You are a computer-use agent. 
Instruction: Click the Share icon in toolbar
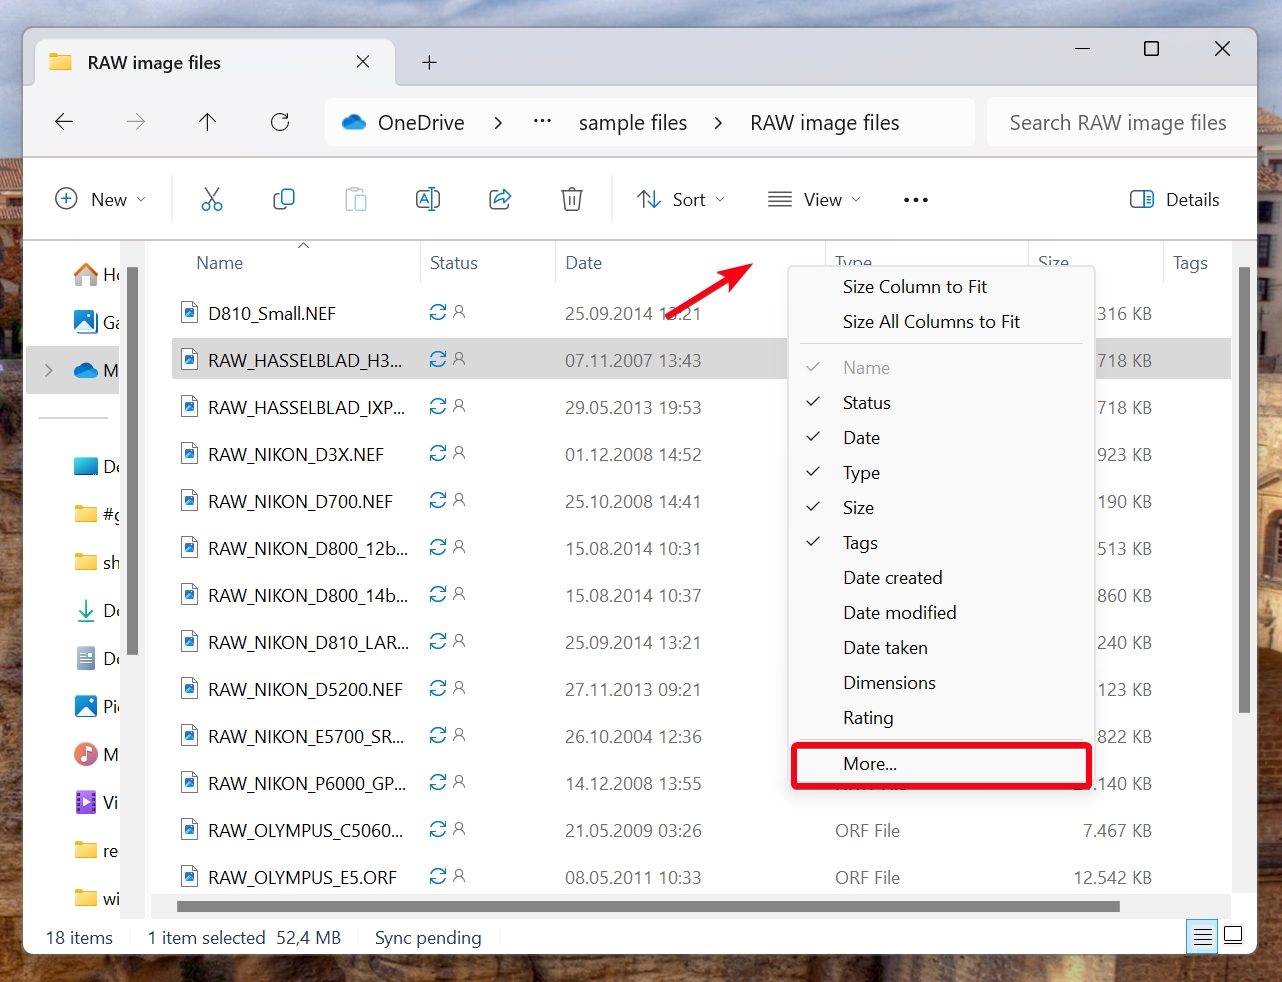(500, 199)
